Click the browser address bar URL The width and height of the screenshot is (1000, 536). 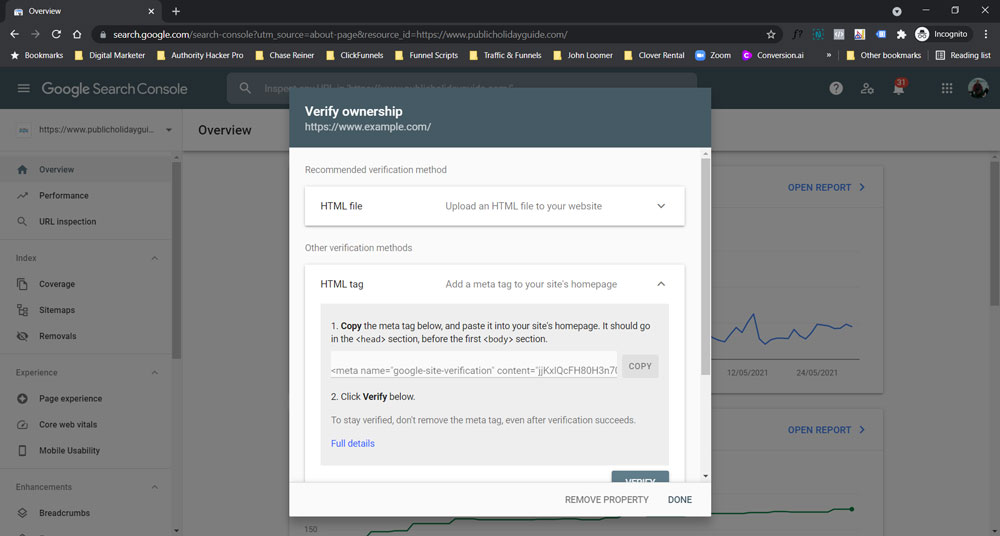click(340, 34)
